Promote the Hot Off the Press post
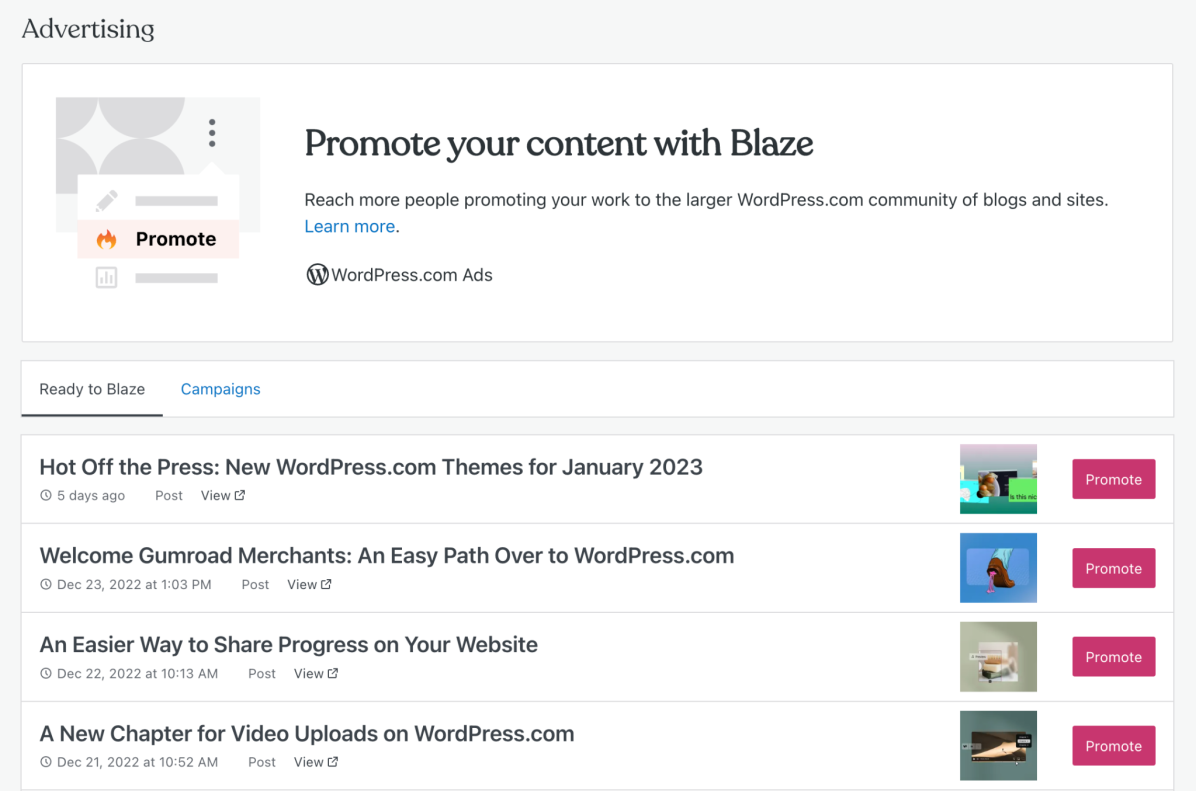The width and height of the screenshot is (1196, 791). coord(1113,479)
